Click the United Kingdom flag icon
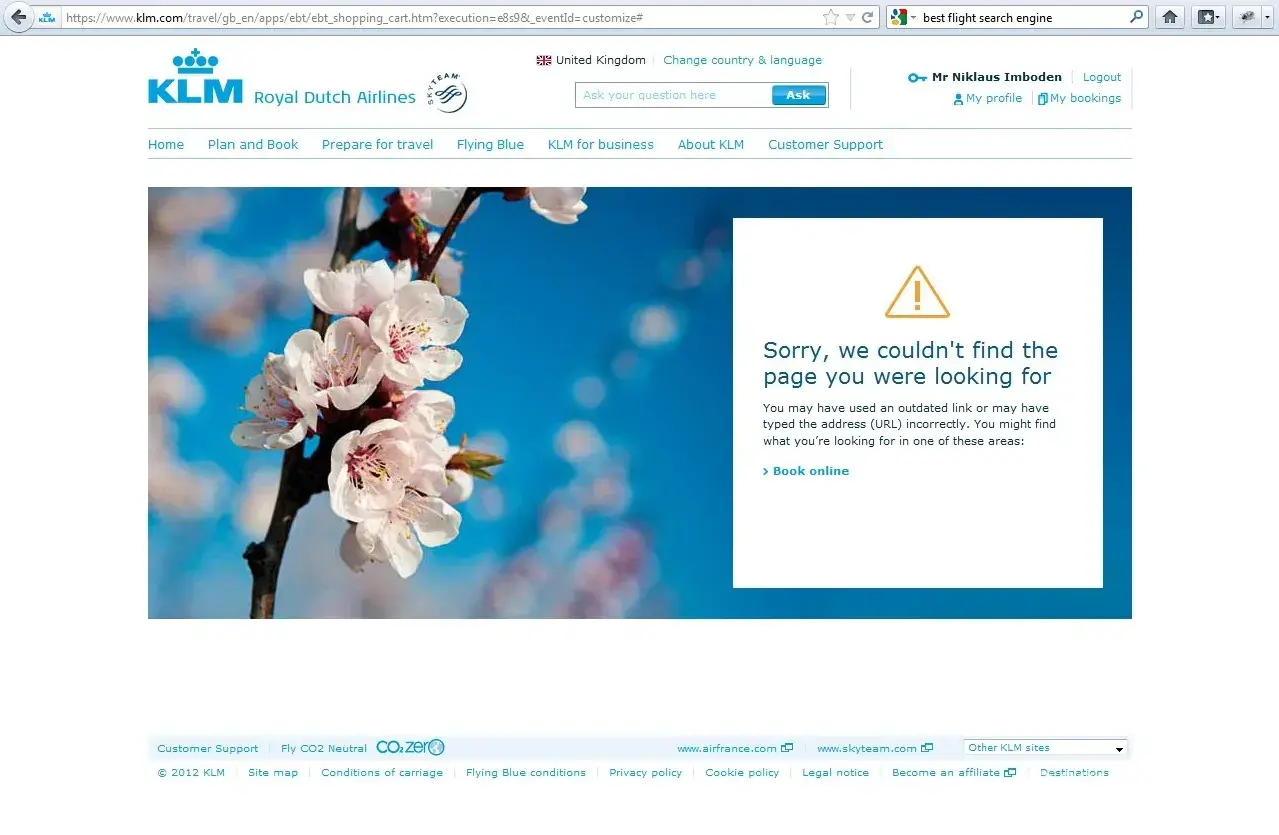 point(544,60)
